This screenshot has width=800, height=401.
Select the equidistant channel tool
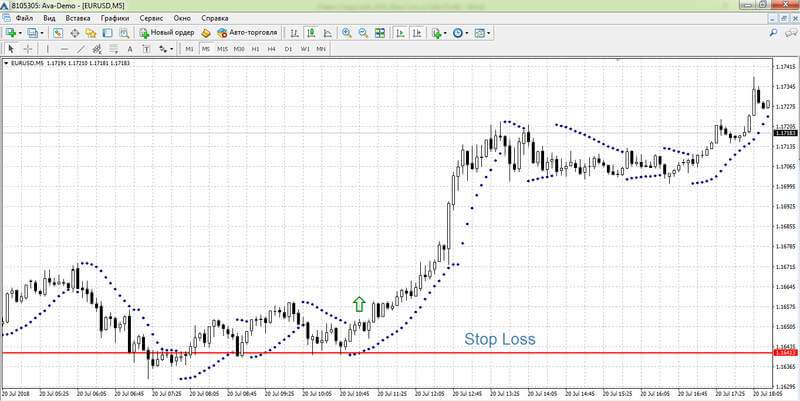tap(97, 49)
